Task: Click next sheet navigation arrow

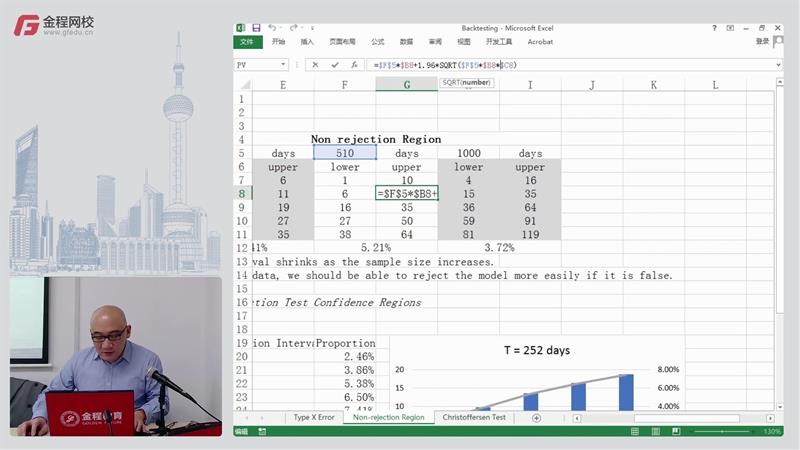Action: pos(262,418)
